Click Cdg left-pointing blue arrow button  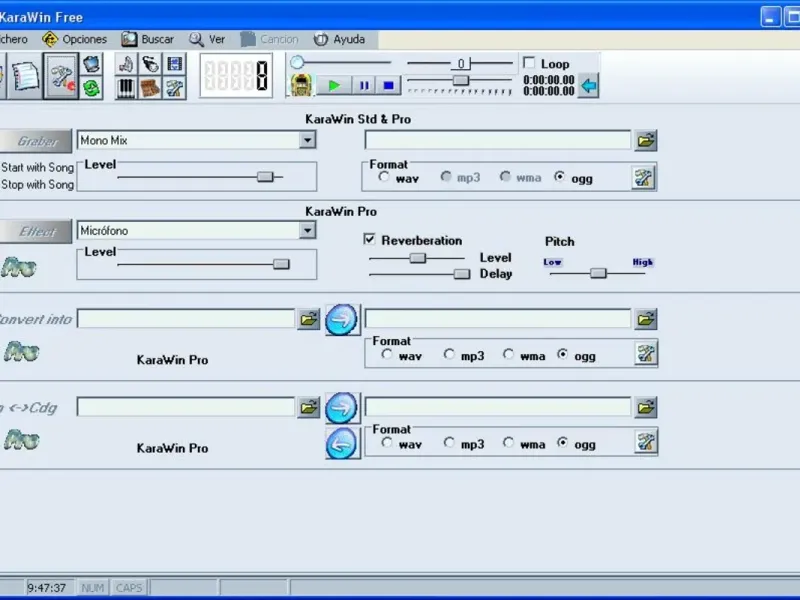coord(341,443)
